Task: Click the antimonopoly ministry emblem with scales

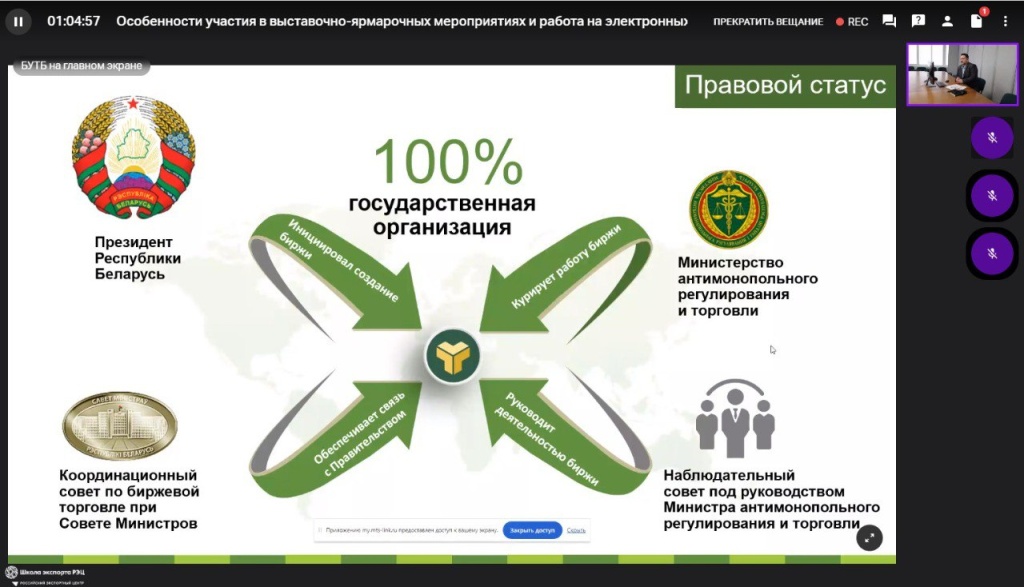Action: [x=729, y=209]
